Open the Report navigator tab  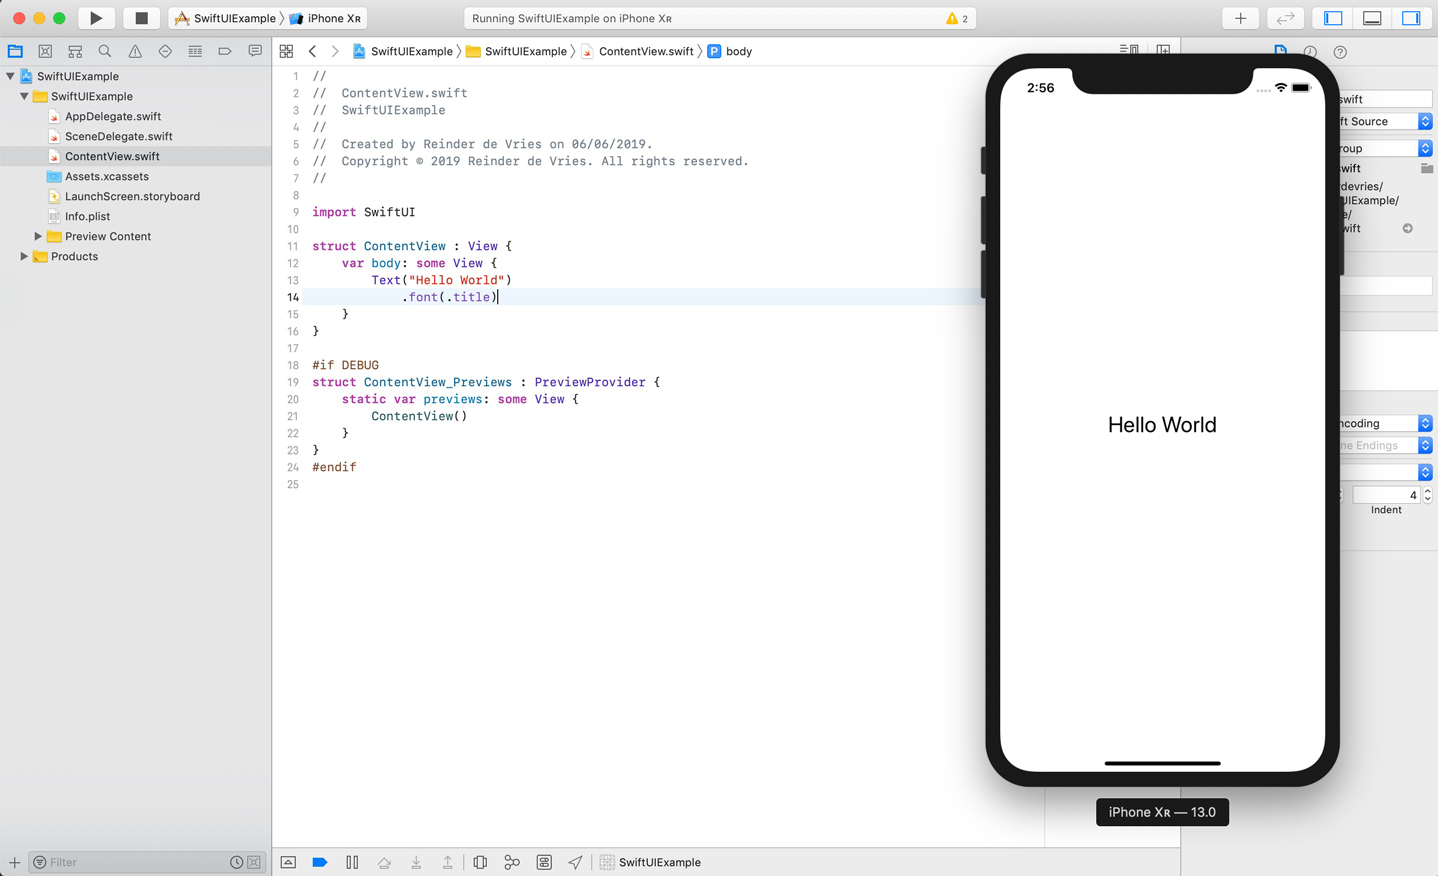tap(255, 51)
